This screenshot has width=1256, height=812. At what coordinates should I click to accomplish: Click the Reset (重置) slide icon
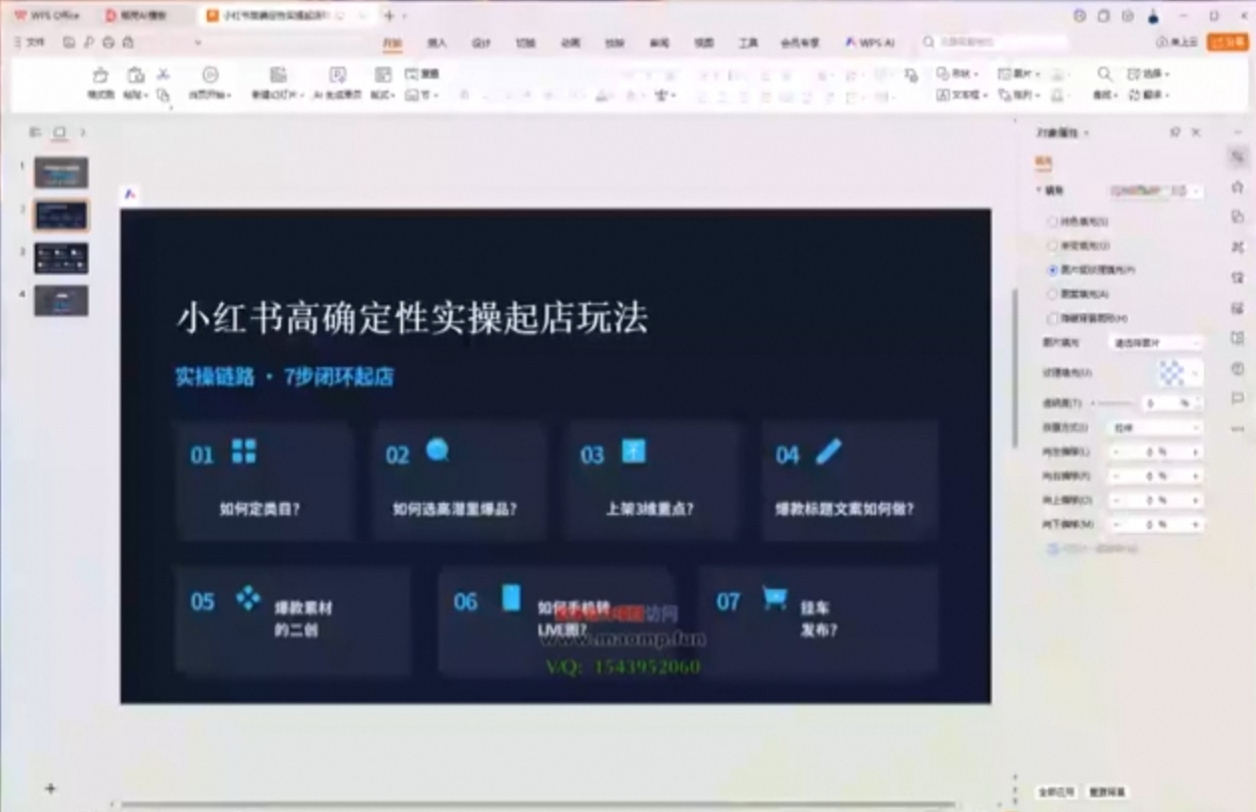click(x=422, y=74)
